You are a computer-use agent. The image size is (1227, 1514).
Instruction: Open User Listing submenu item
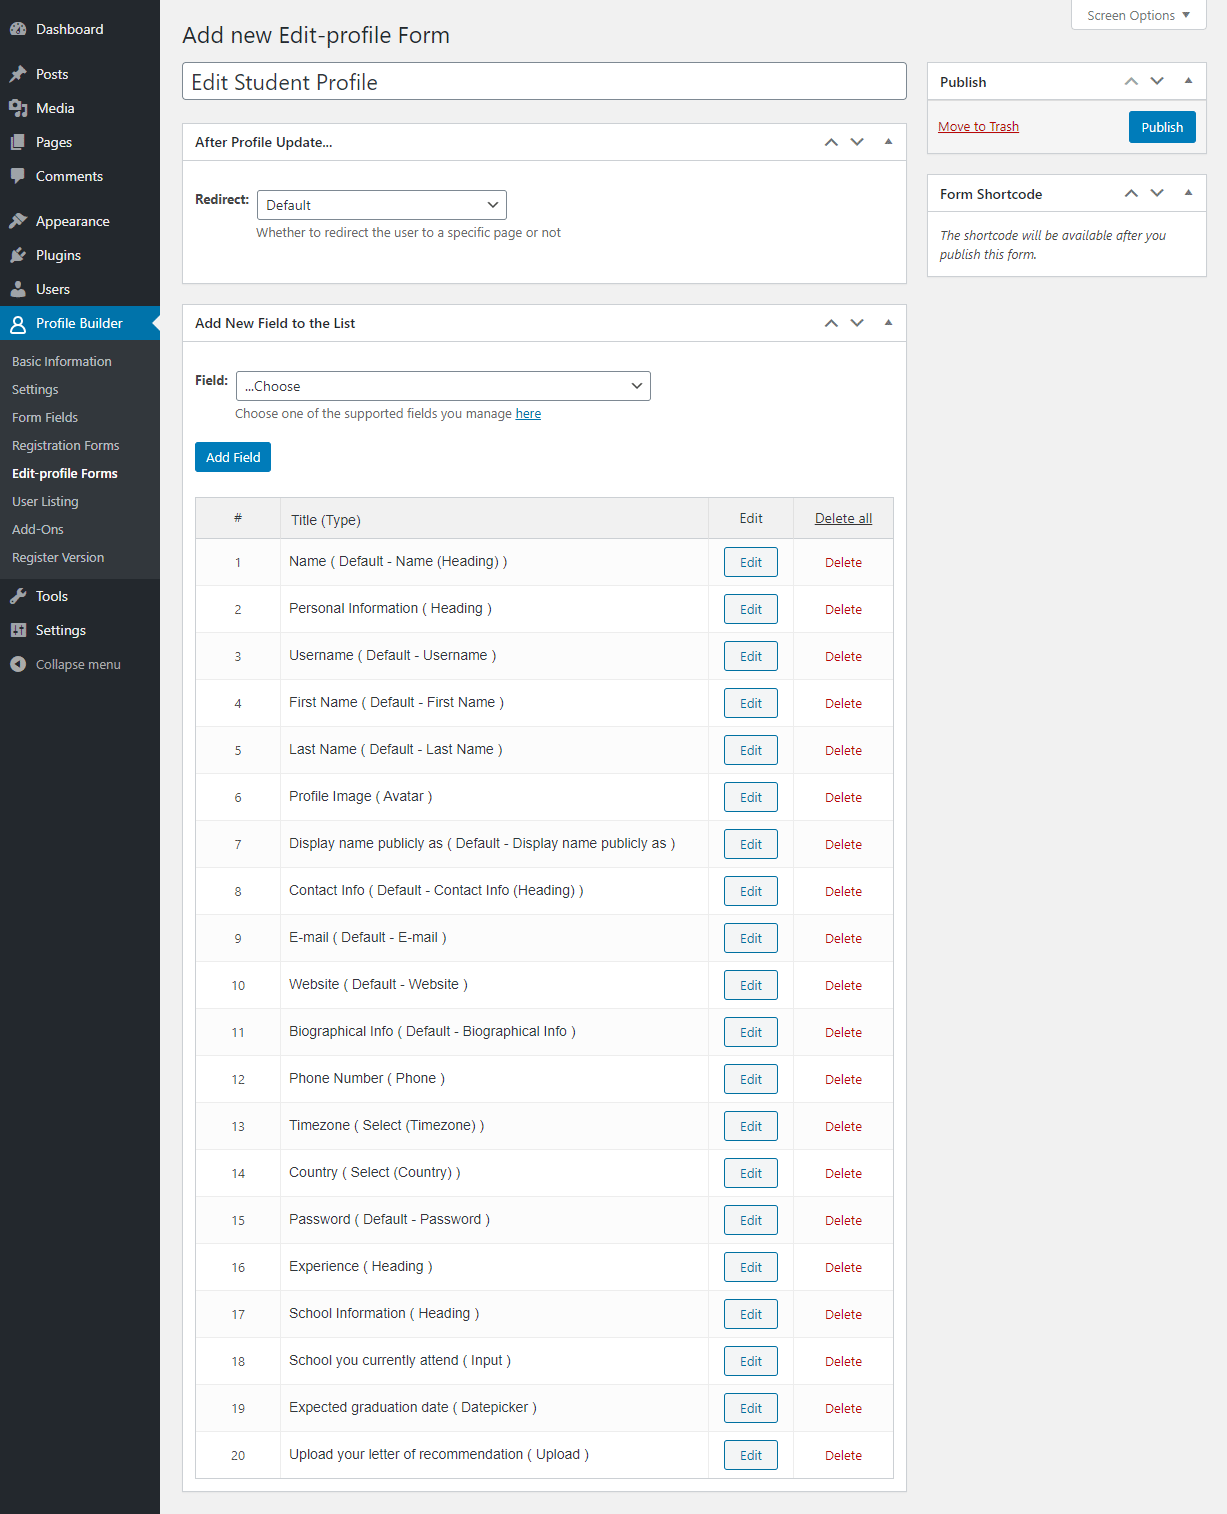(45, 501)
